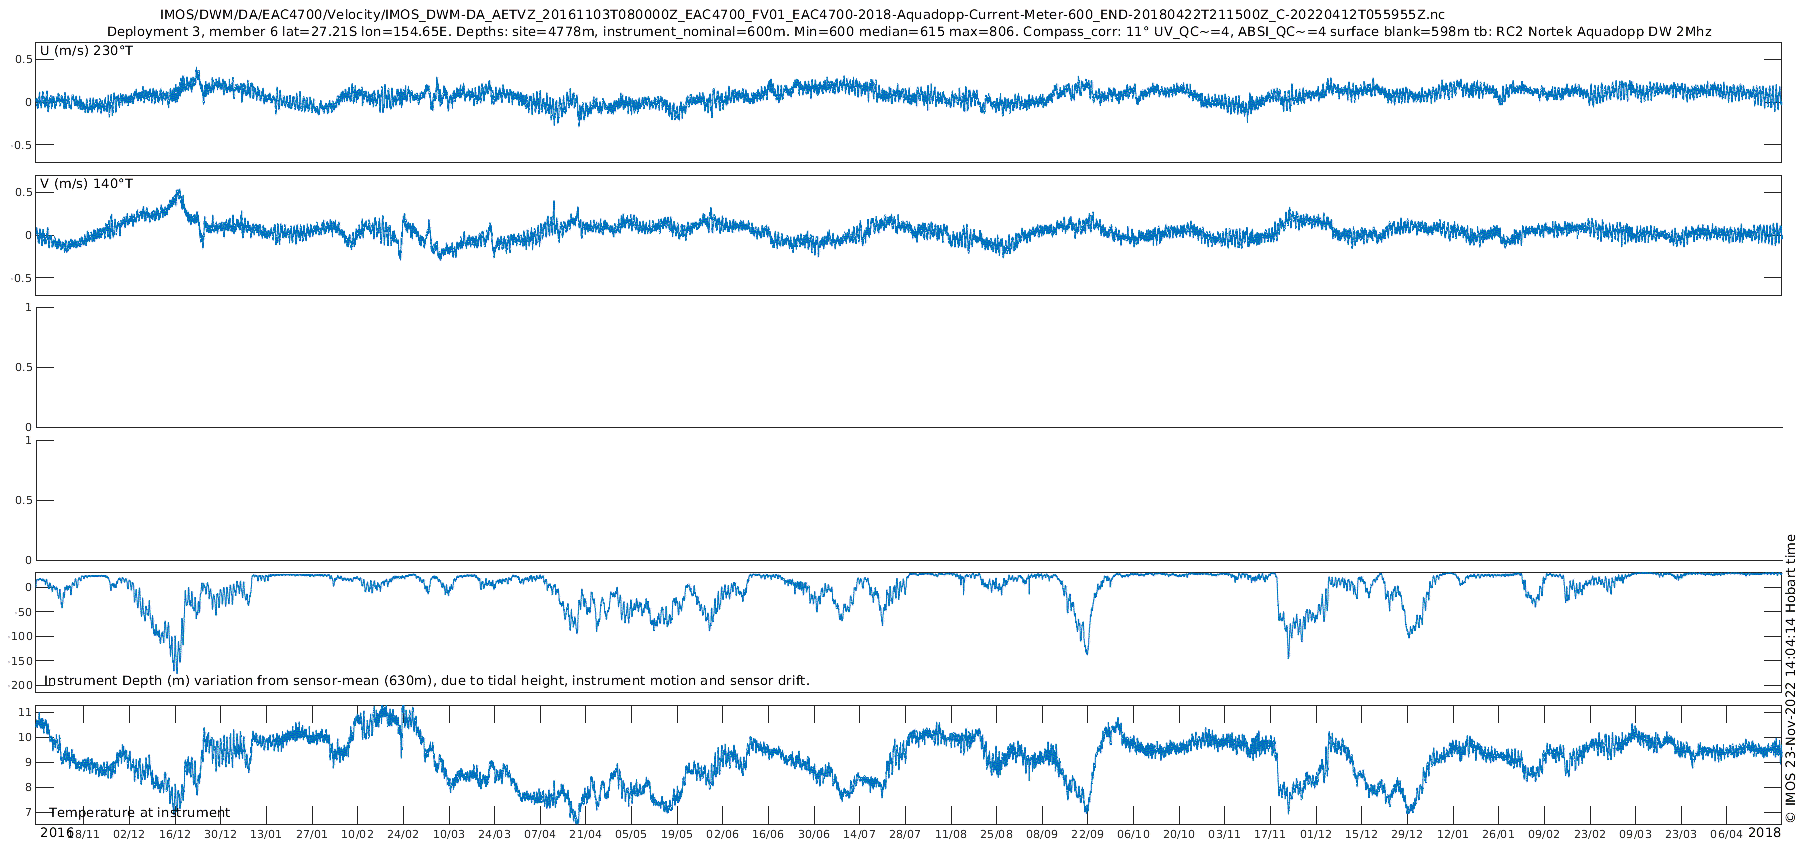Select the '09/02' date tick label

tap(1545, 834)
